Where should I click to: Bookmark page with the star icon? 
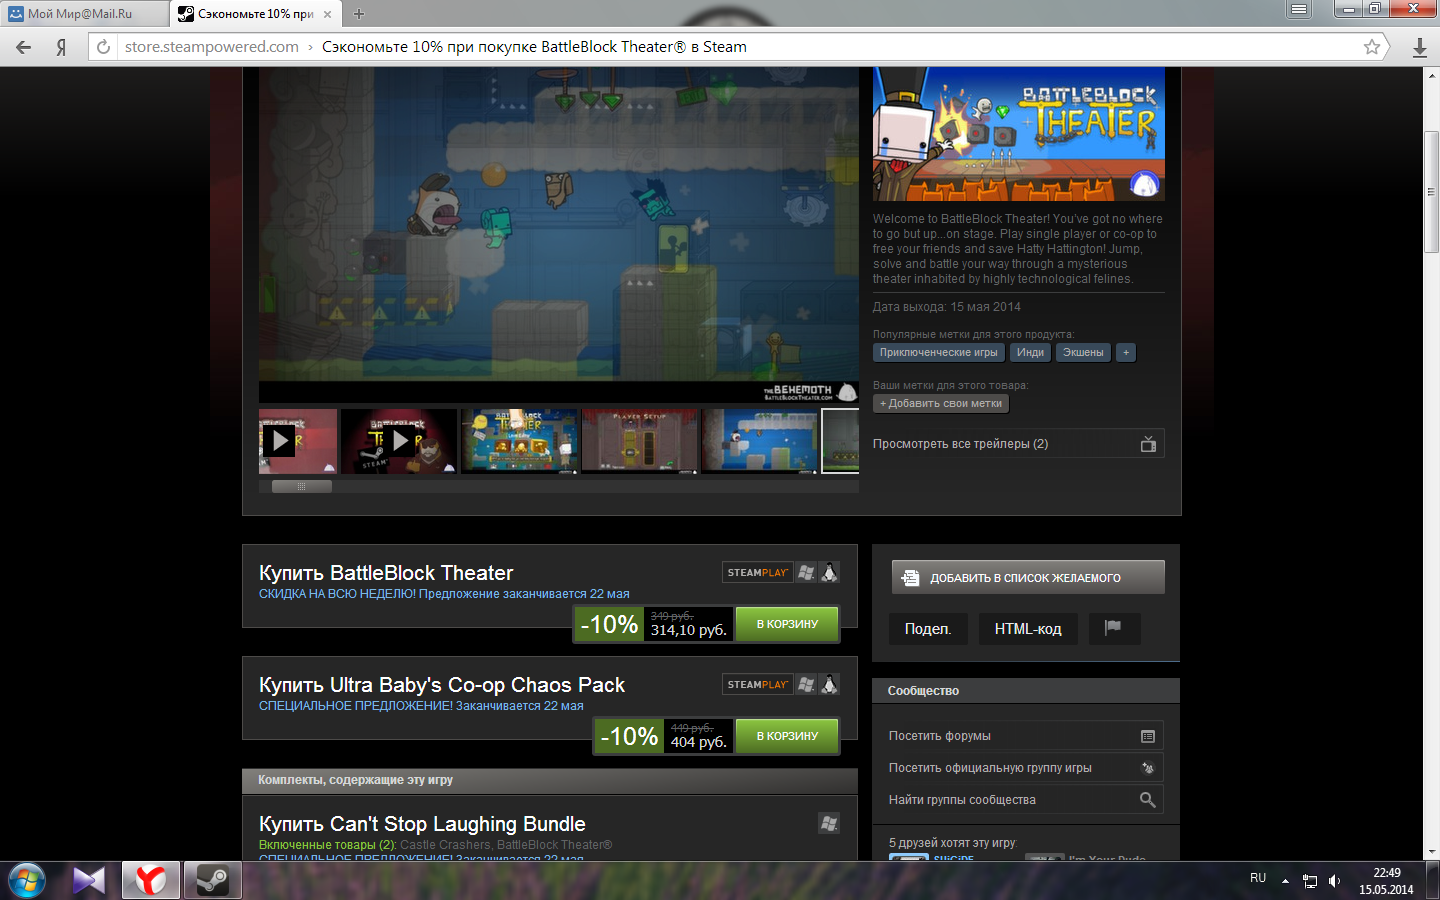1372,47
